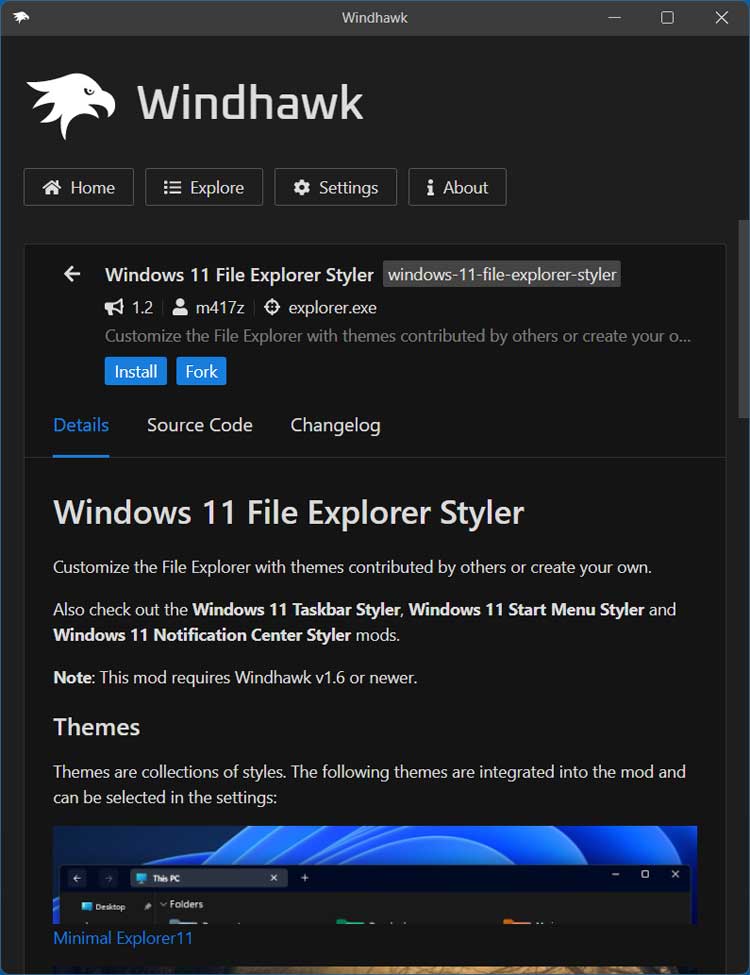Click the vertical scrollbar thumb
Screen dimensions: 750x975
point(743,319)
